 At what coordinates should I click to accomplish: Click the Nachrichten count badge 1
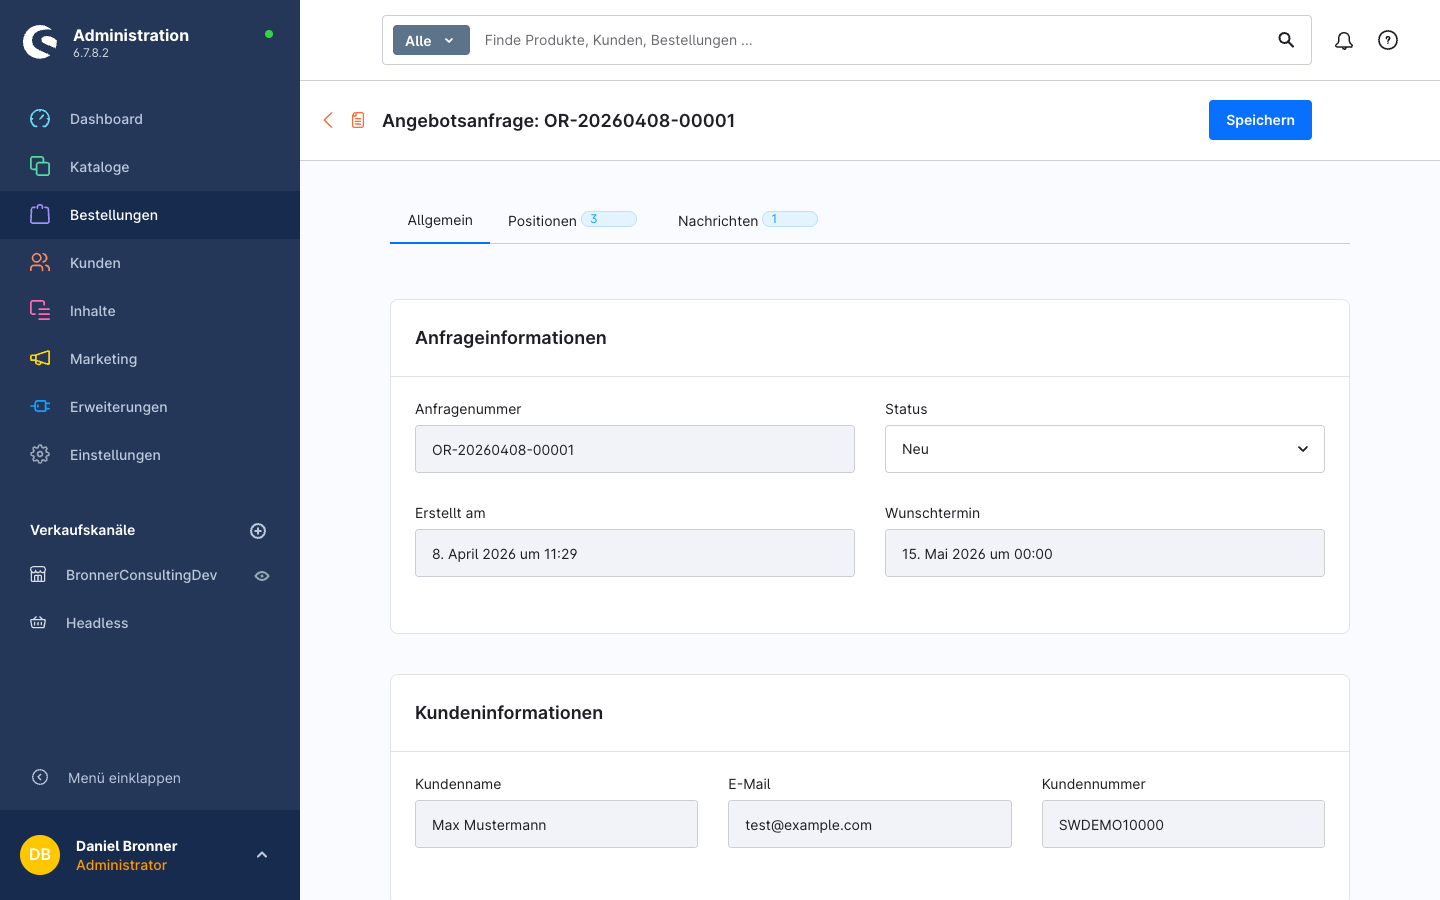pyautogui.click(x=790, y=219)
